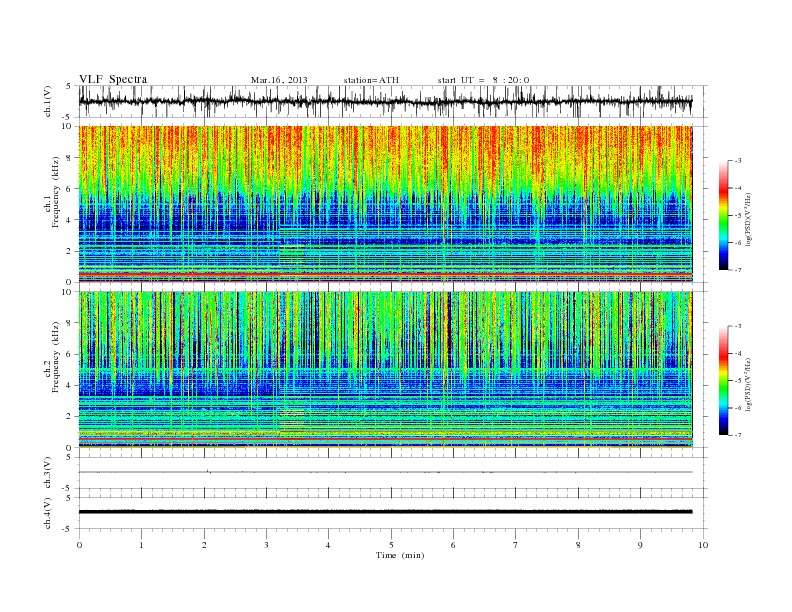Click the ch.1 colorbar log(PSD) label
792x612 pixels.
coord(750,219)
